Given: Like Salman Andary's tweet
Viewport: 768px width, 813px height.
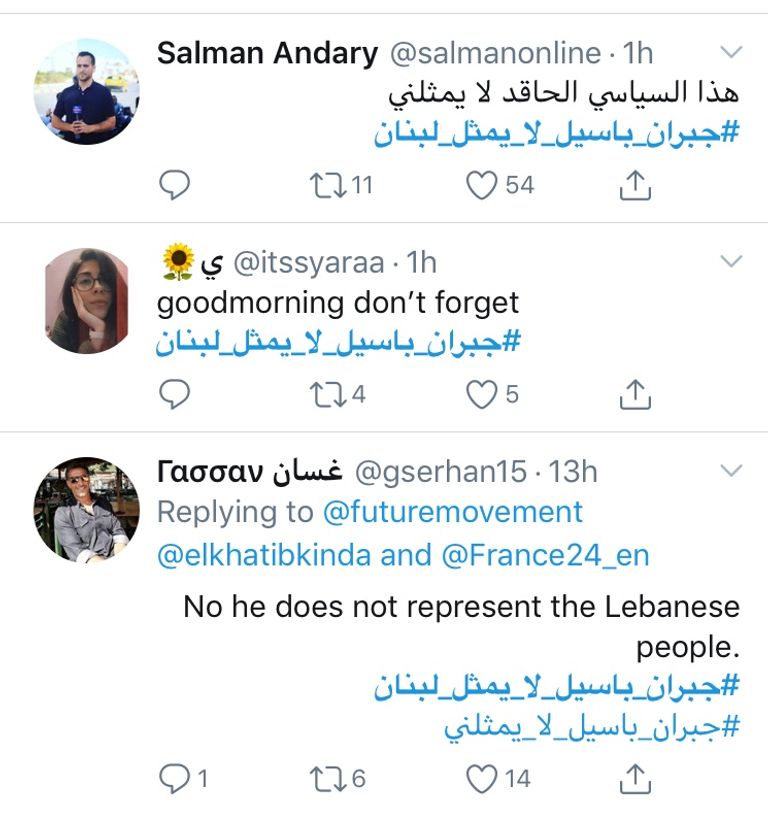Looking at the screenshot, I should (x=482, y=183).
